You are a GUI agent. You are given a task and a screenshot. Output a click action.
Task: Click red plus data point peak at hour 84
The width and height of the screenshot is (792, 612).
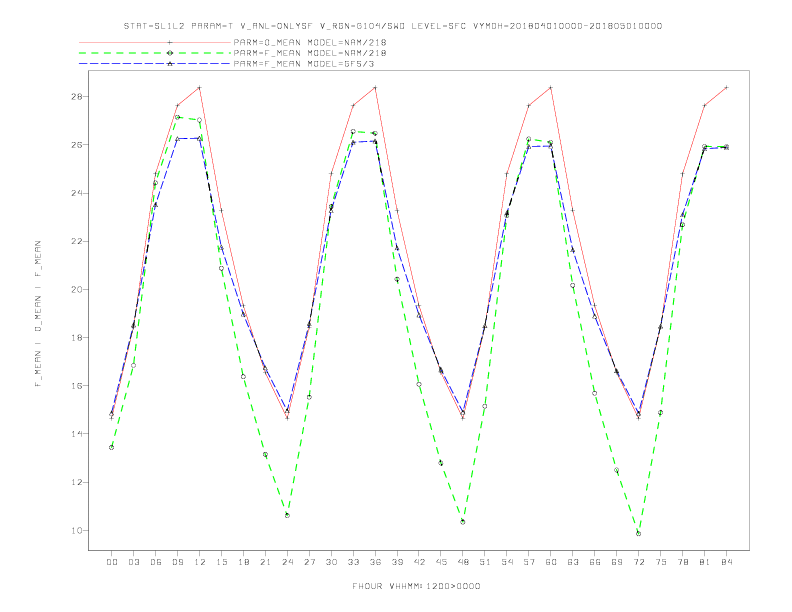[726, 88]
